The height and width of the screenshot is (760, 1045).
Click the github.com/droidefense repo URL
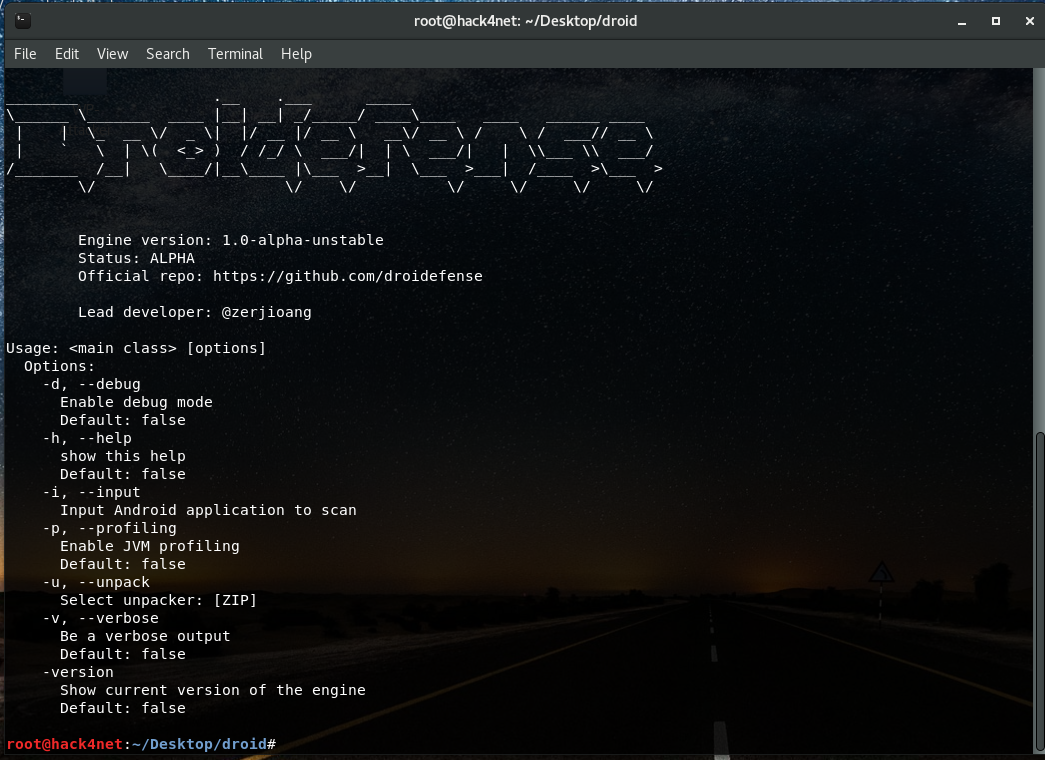point(348,276)
